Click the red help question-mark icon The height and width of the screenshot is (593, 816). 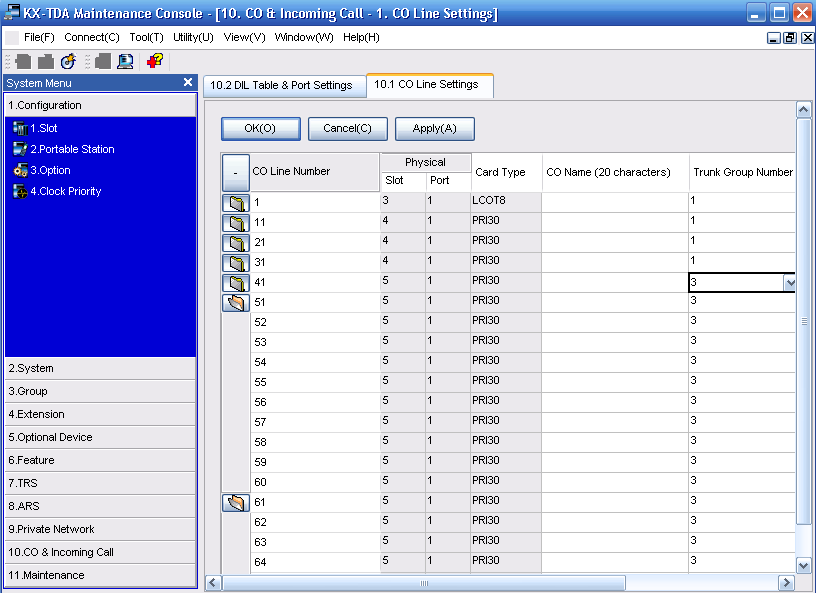click(x=155, y=61)
